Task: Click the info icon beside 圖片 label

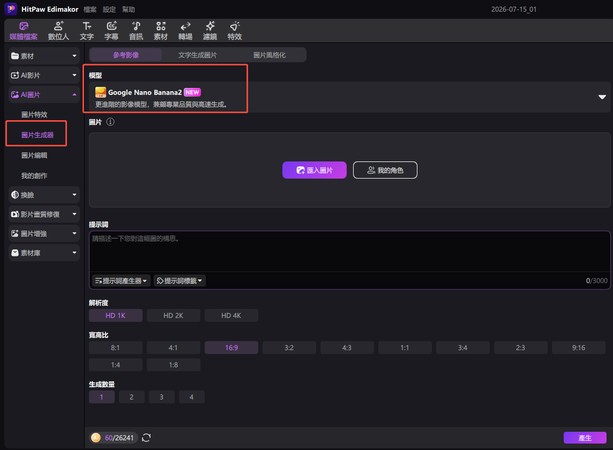Action: [x=111, y=122]
